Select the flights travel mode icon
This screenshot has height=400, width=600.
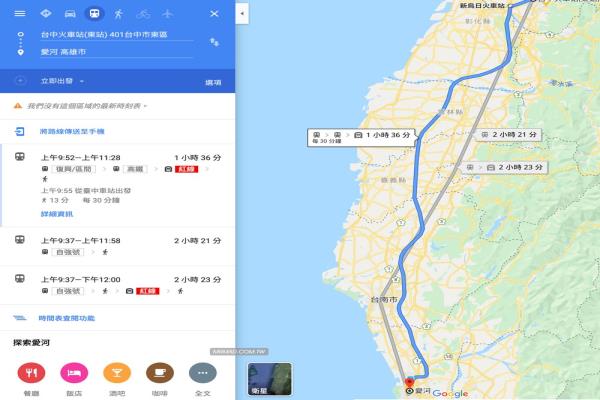(x=168, y=14)
